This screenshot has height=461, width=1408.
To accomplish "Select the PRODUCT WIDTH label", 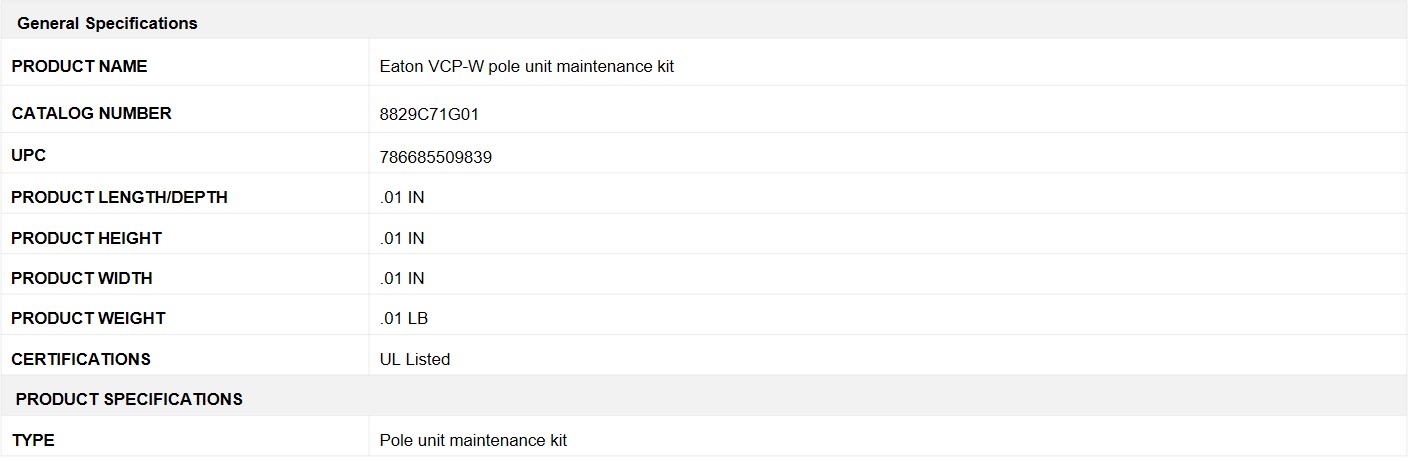I will tap(82, 278).
